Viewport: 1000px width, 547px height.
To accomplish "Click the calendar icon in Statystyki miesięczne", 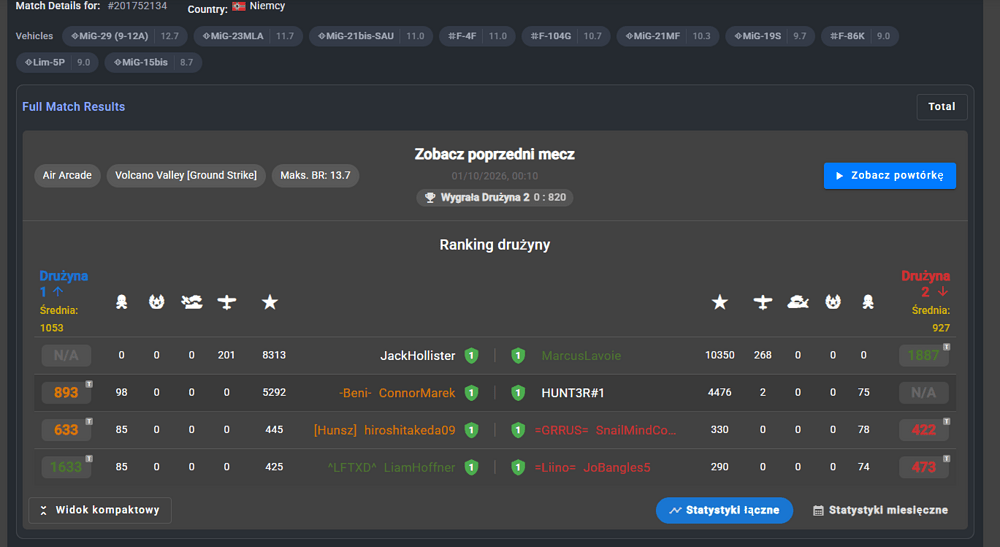I will (x=818, y=511).
